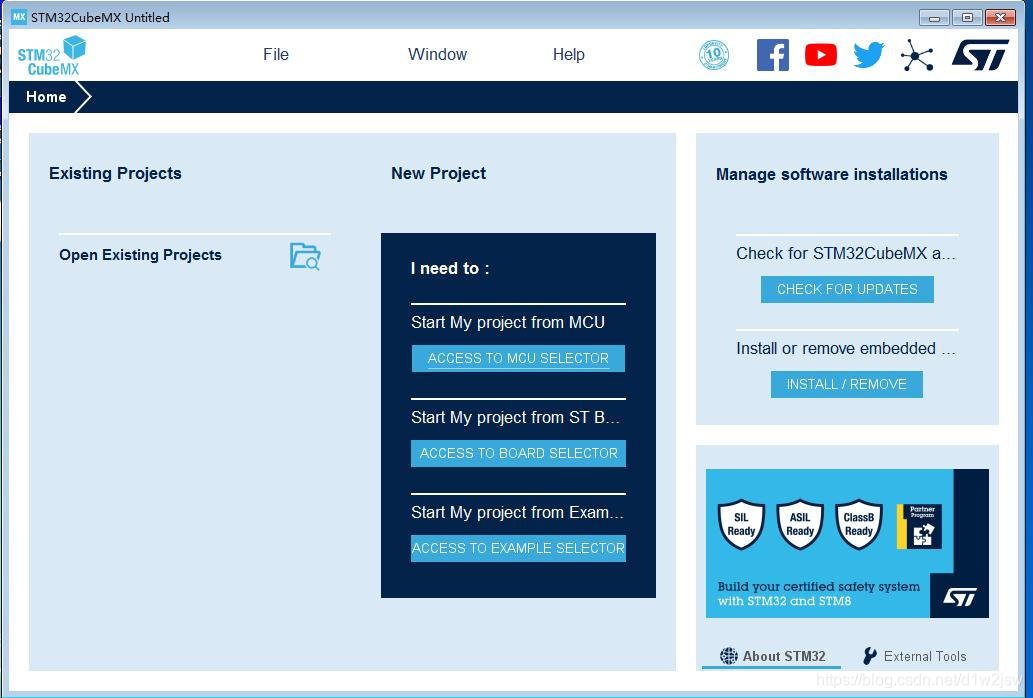Go to Home breadcrumb
The image size is (1033, 698).
[x=46, y=97]
